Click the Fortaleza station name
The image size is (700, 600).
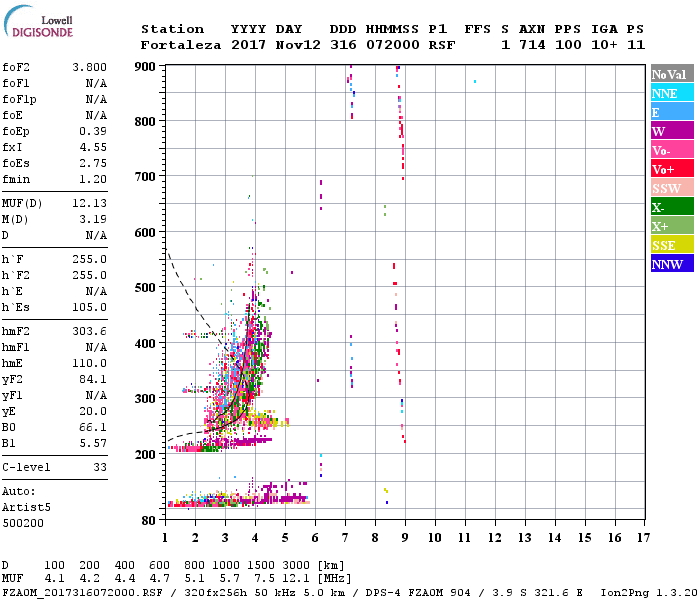point(181,45)
